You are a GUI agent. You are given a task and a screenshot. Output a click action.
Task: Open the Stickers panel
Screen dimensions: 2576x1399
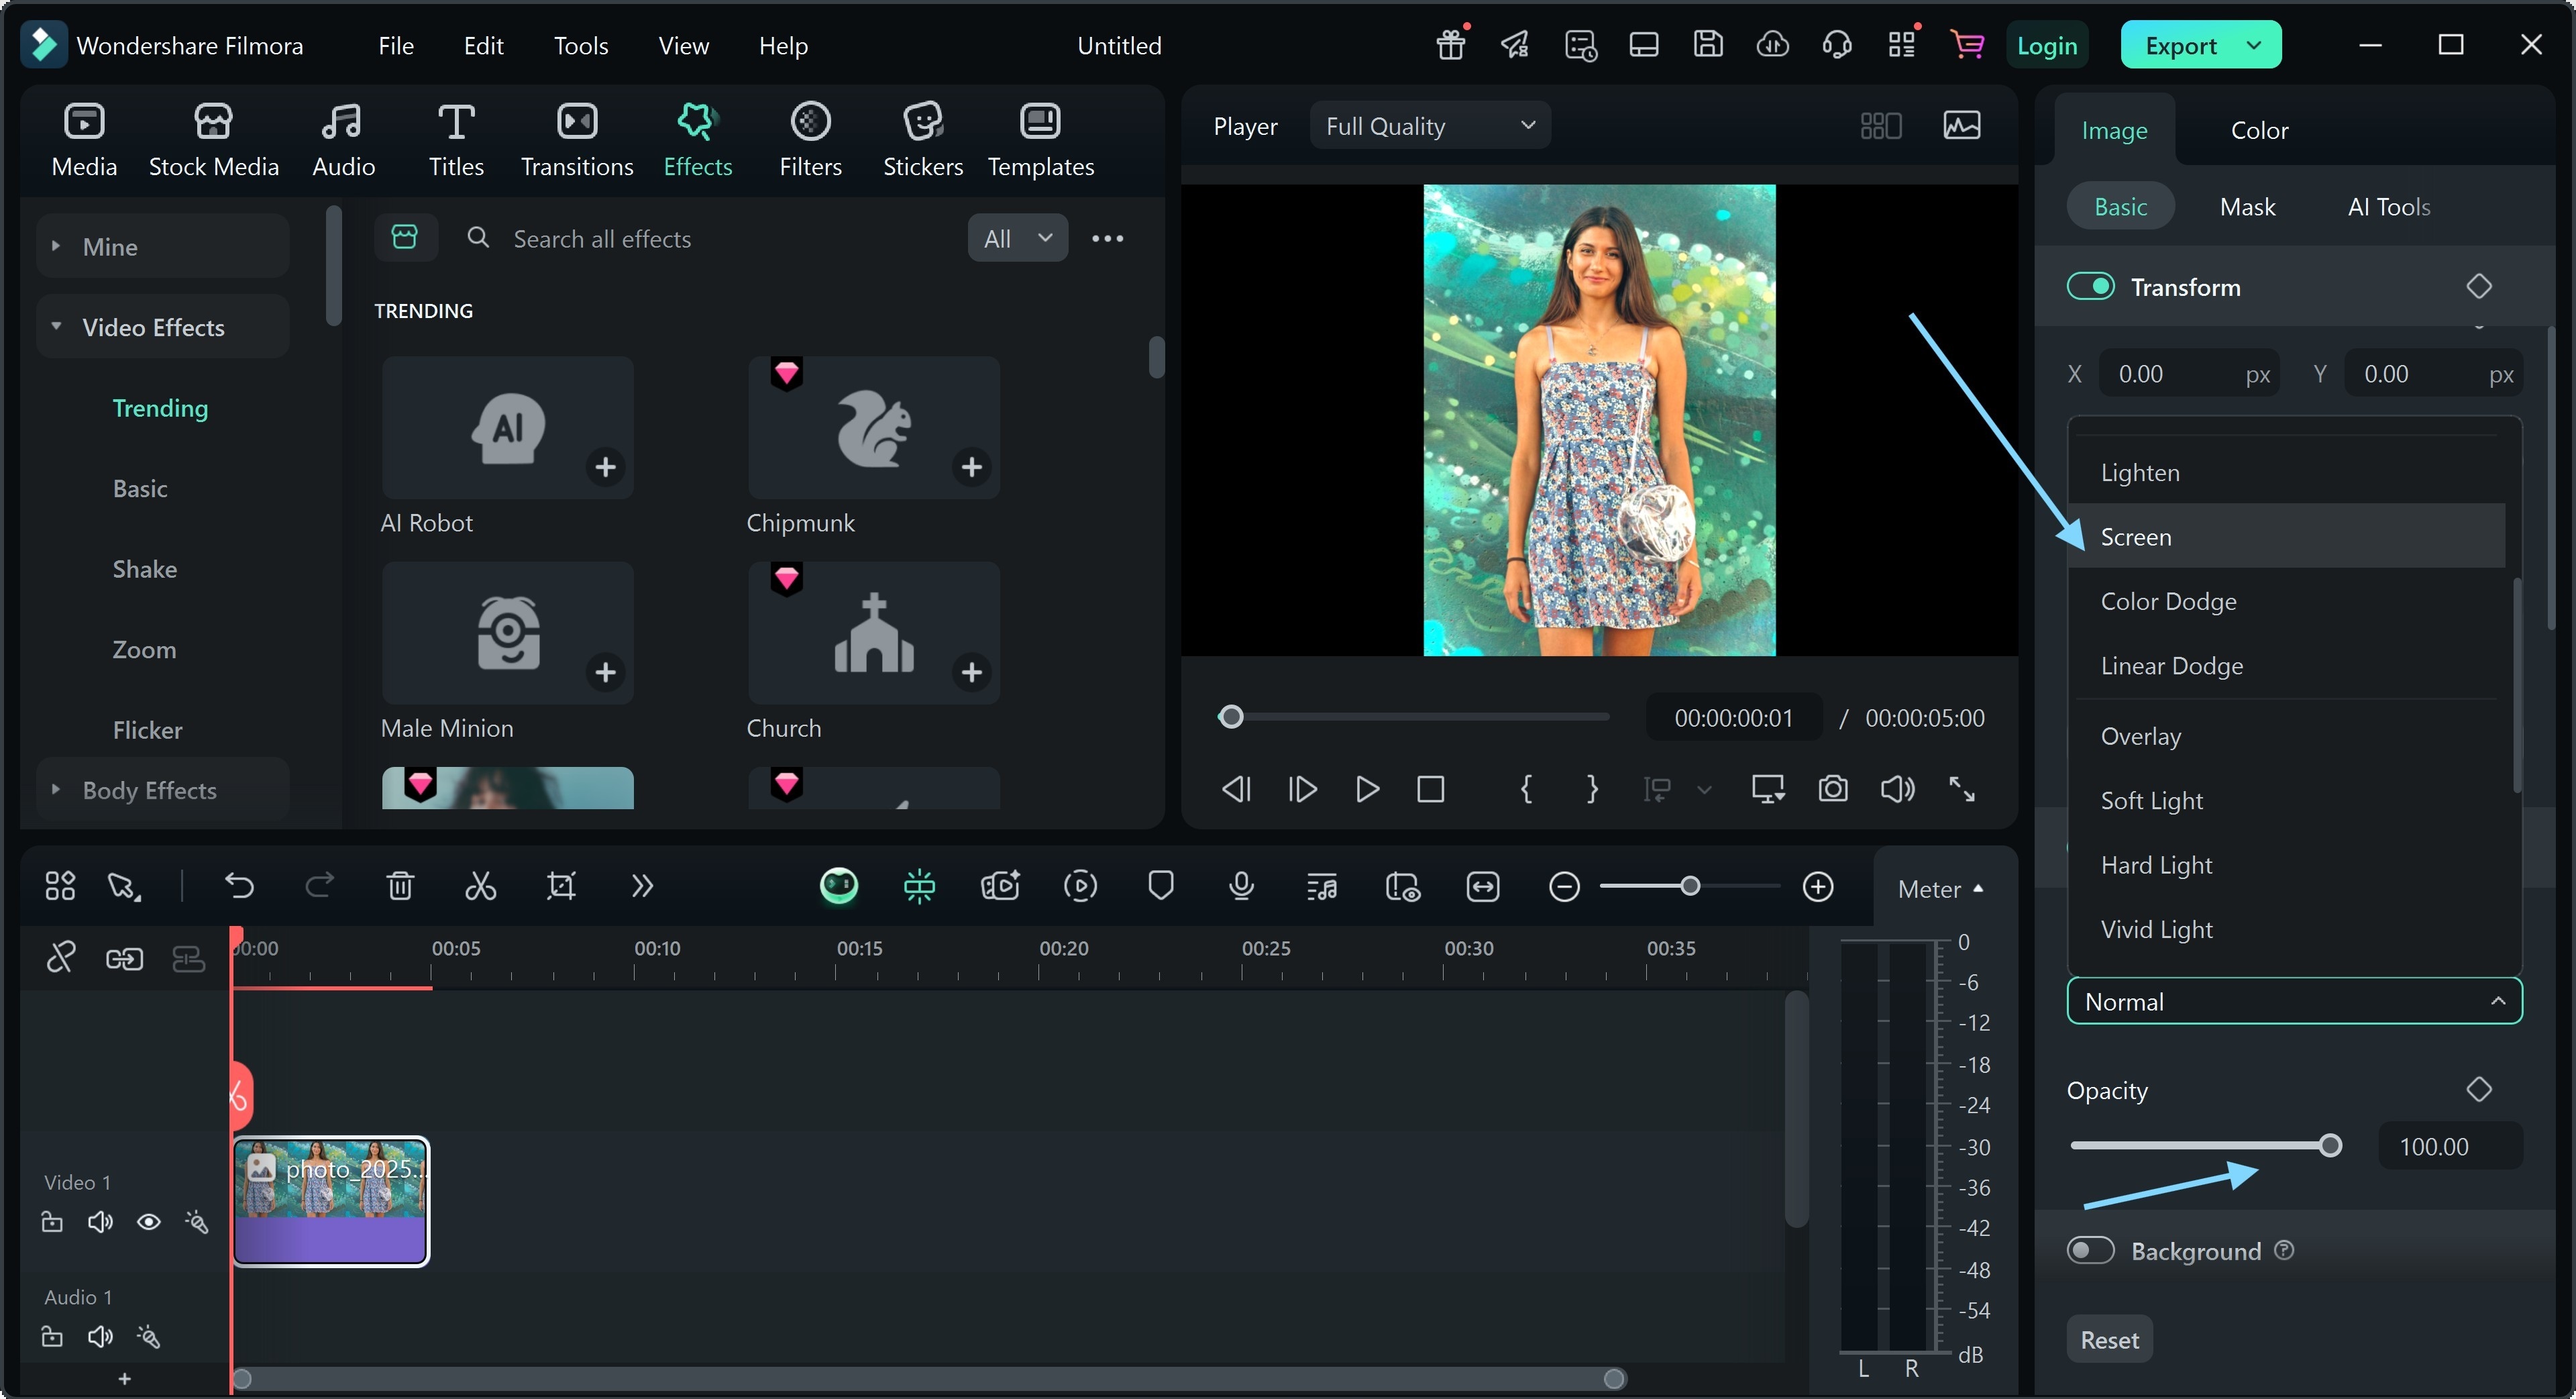coord(922,140)
